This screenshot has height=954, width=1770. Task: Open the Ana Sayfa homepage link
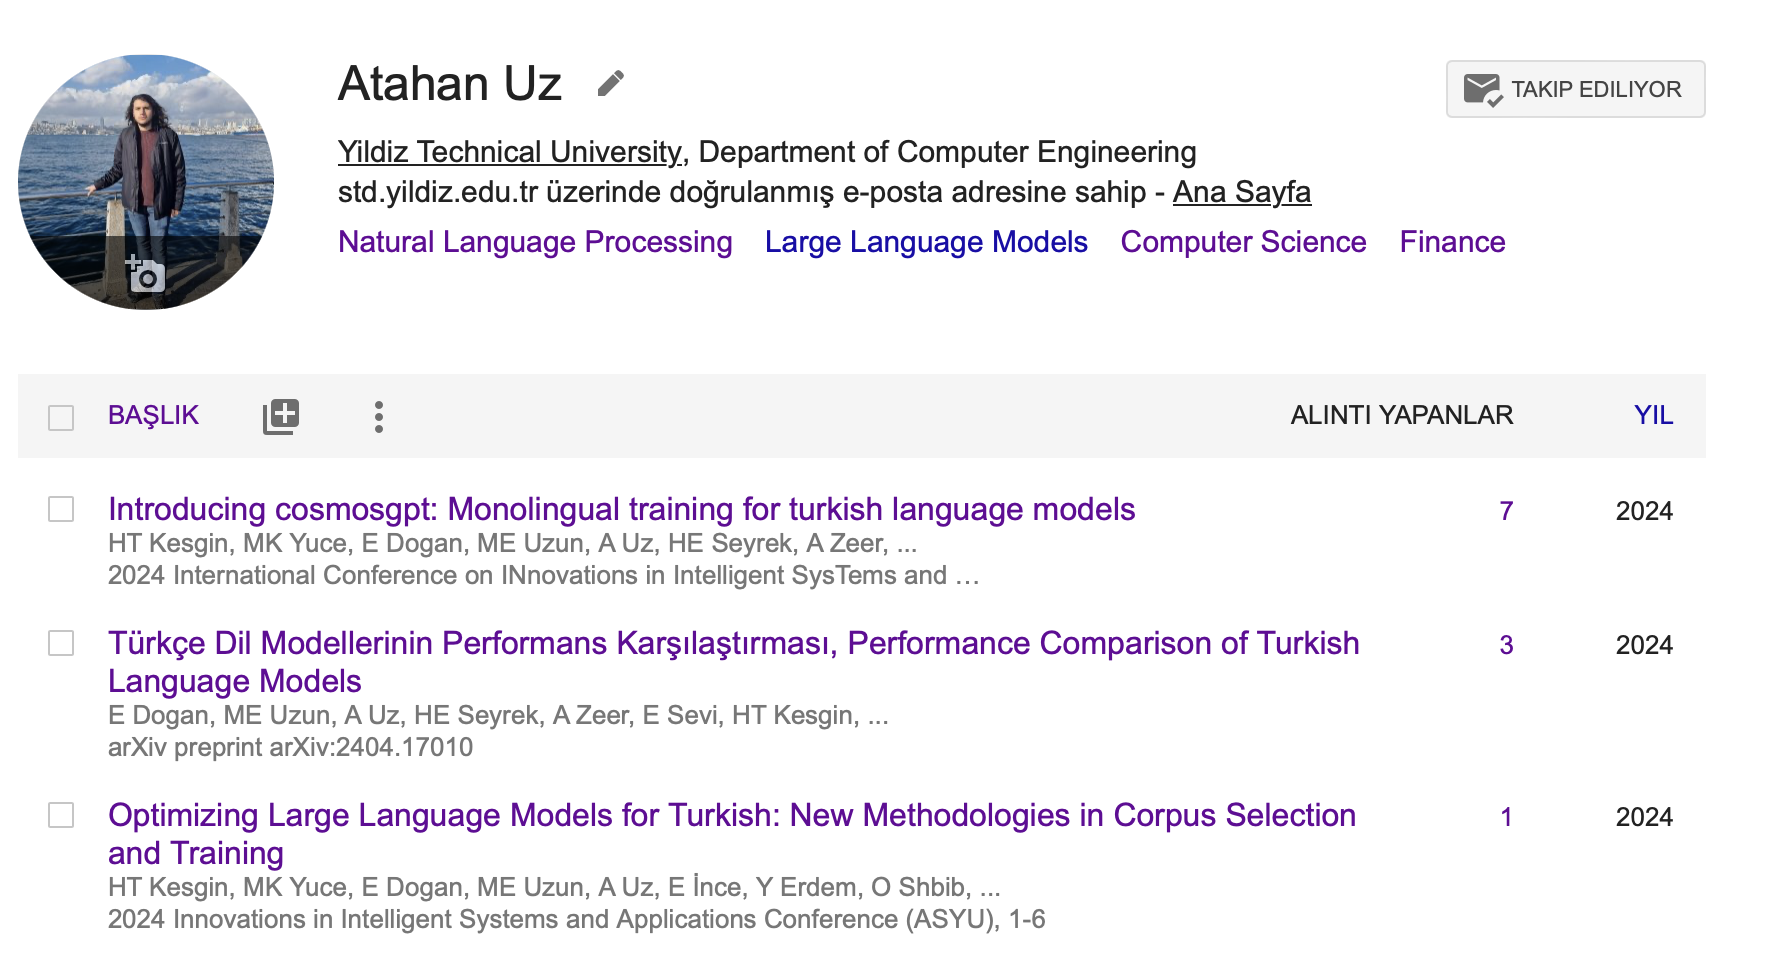[x=1241, y=192]
